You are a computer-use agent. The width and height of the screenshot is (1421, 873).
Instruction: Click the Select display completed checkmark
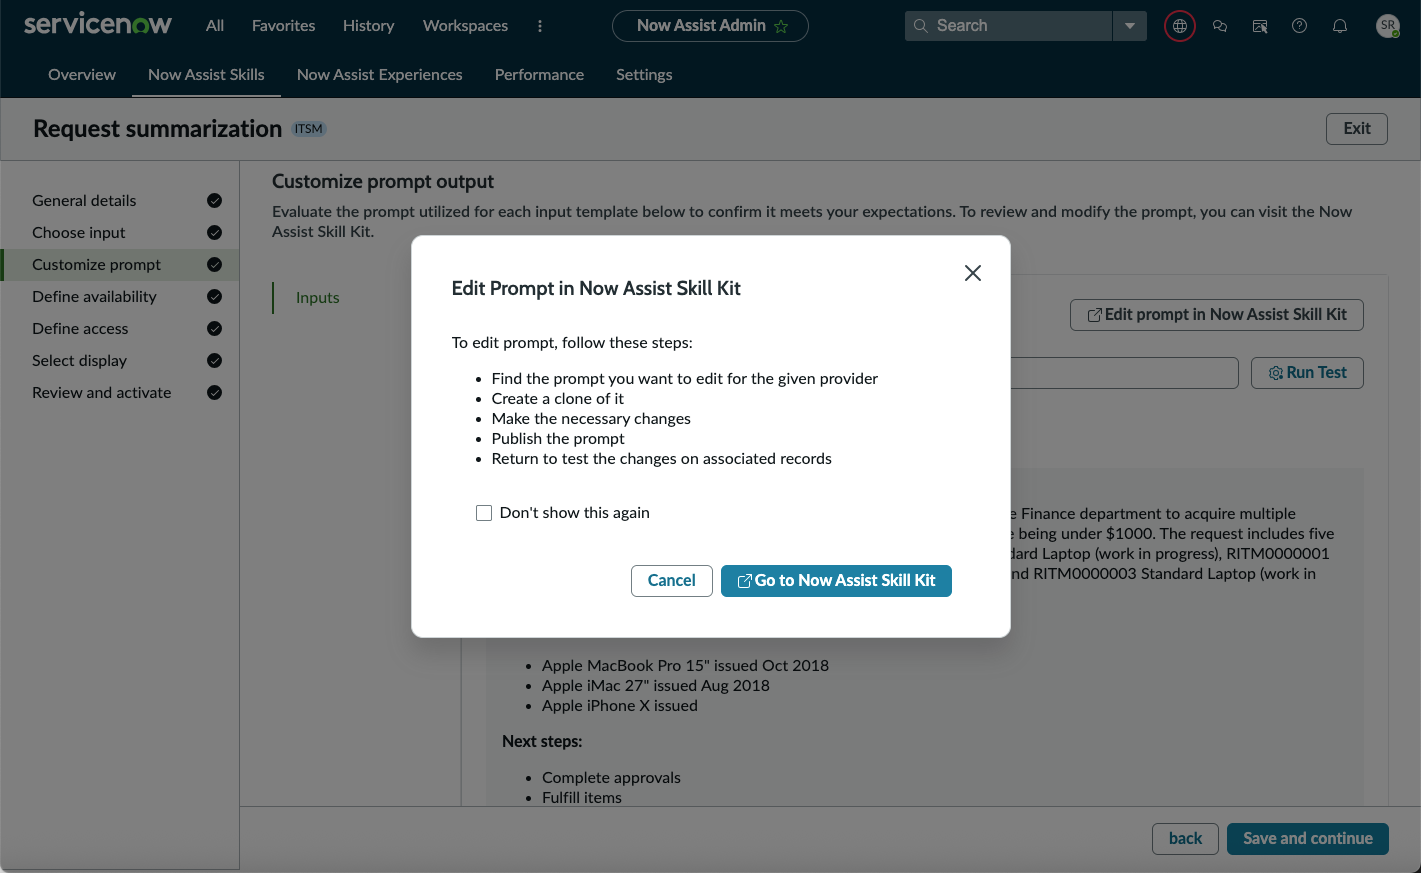(214, 361)
